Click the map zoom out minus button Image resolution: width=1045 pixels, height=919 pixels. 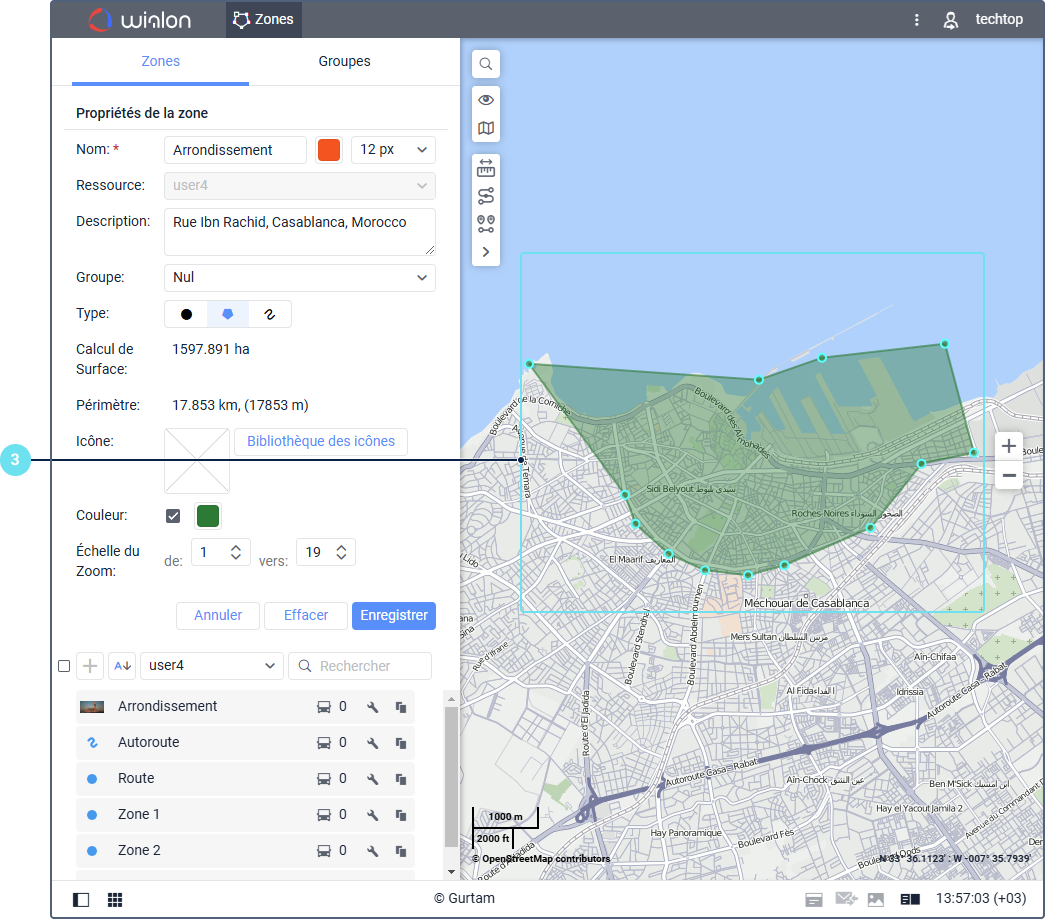point(1009,476)
